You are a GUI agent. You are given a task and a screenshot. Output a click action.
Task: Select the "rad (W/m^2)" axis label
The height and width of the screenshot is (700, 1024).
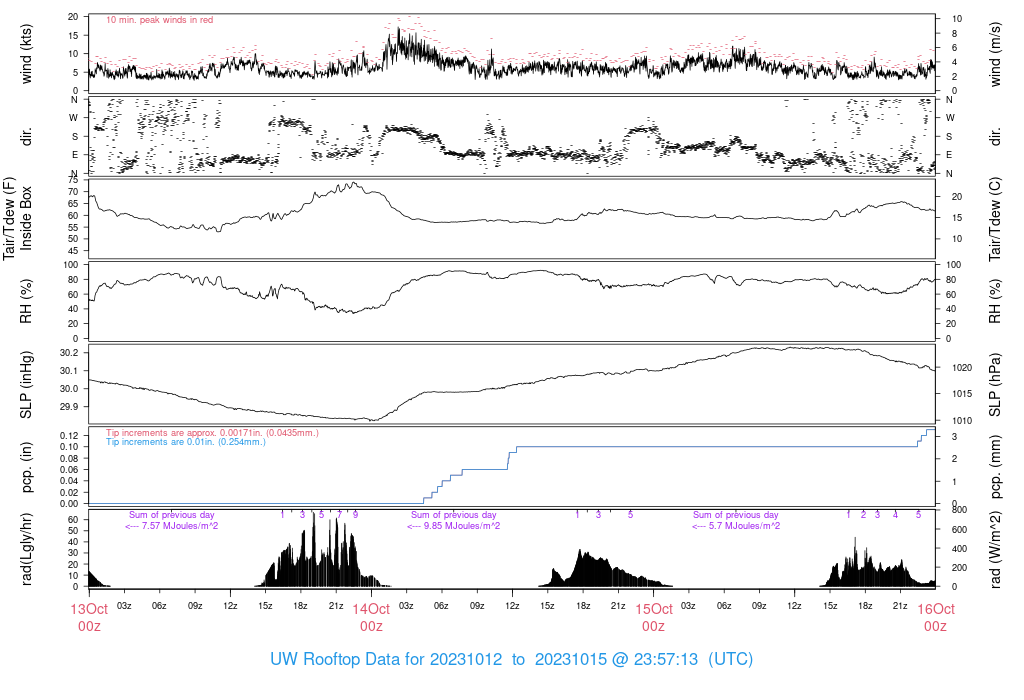[x=995, y=550]
